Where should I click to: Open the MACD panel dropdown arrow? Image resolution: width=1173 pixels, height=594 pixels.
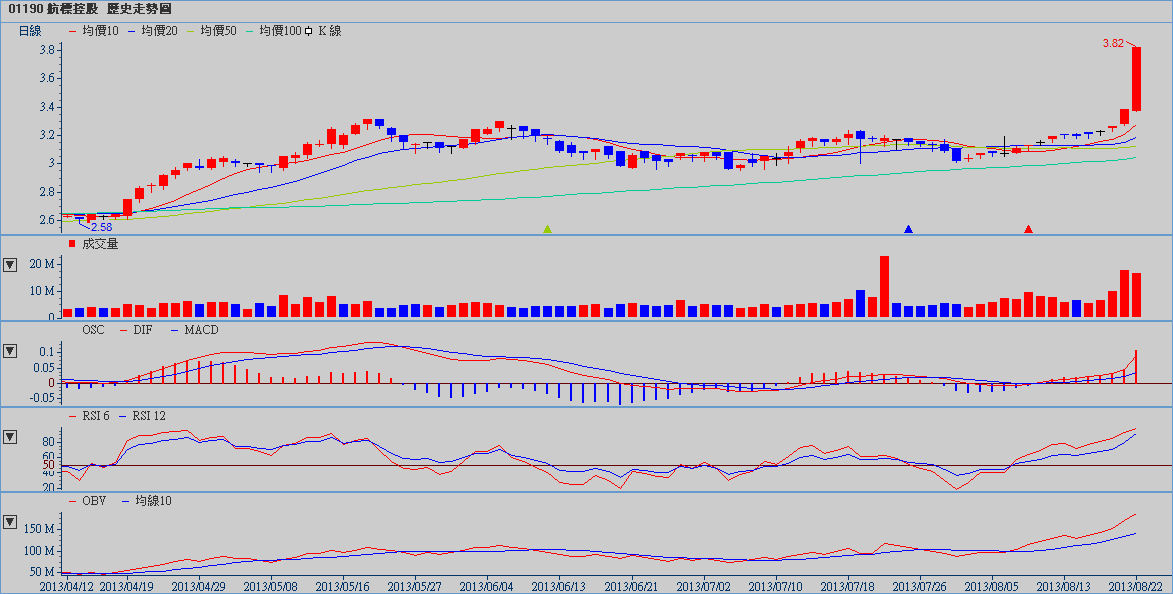pos(10,351)
